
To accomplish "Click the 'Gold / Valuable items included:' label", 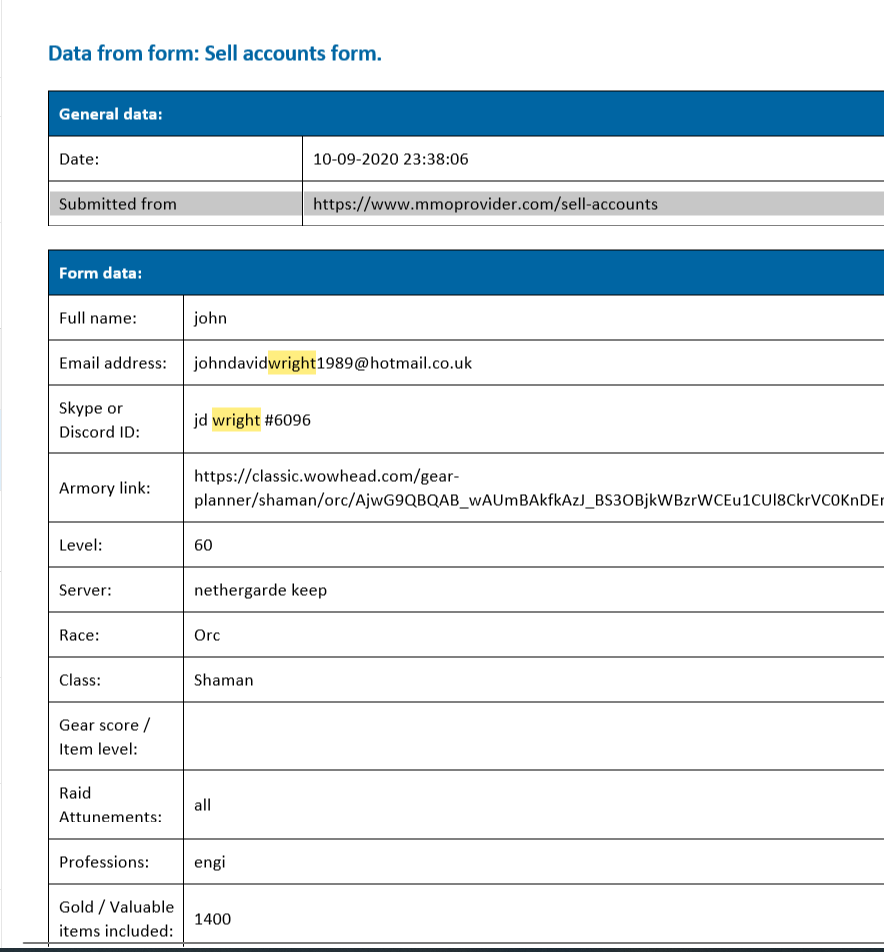I will pos(117,919).
